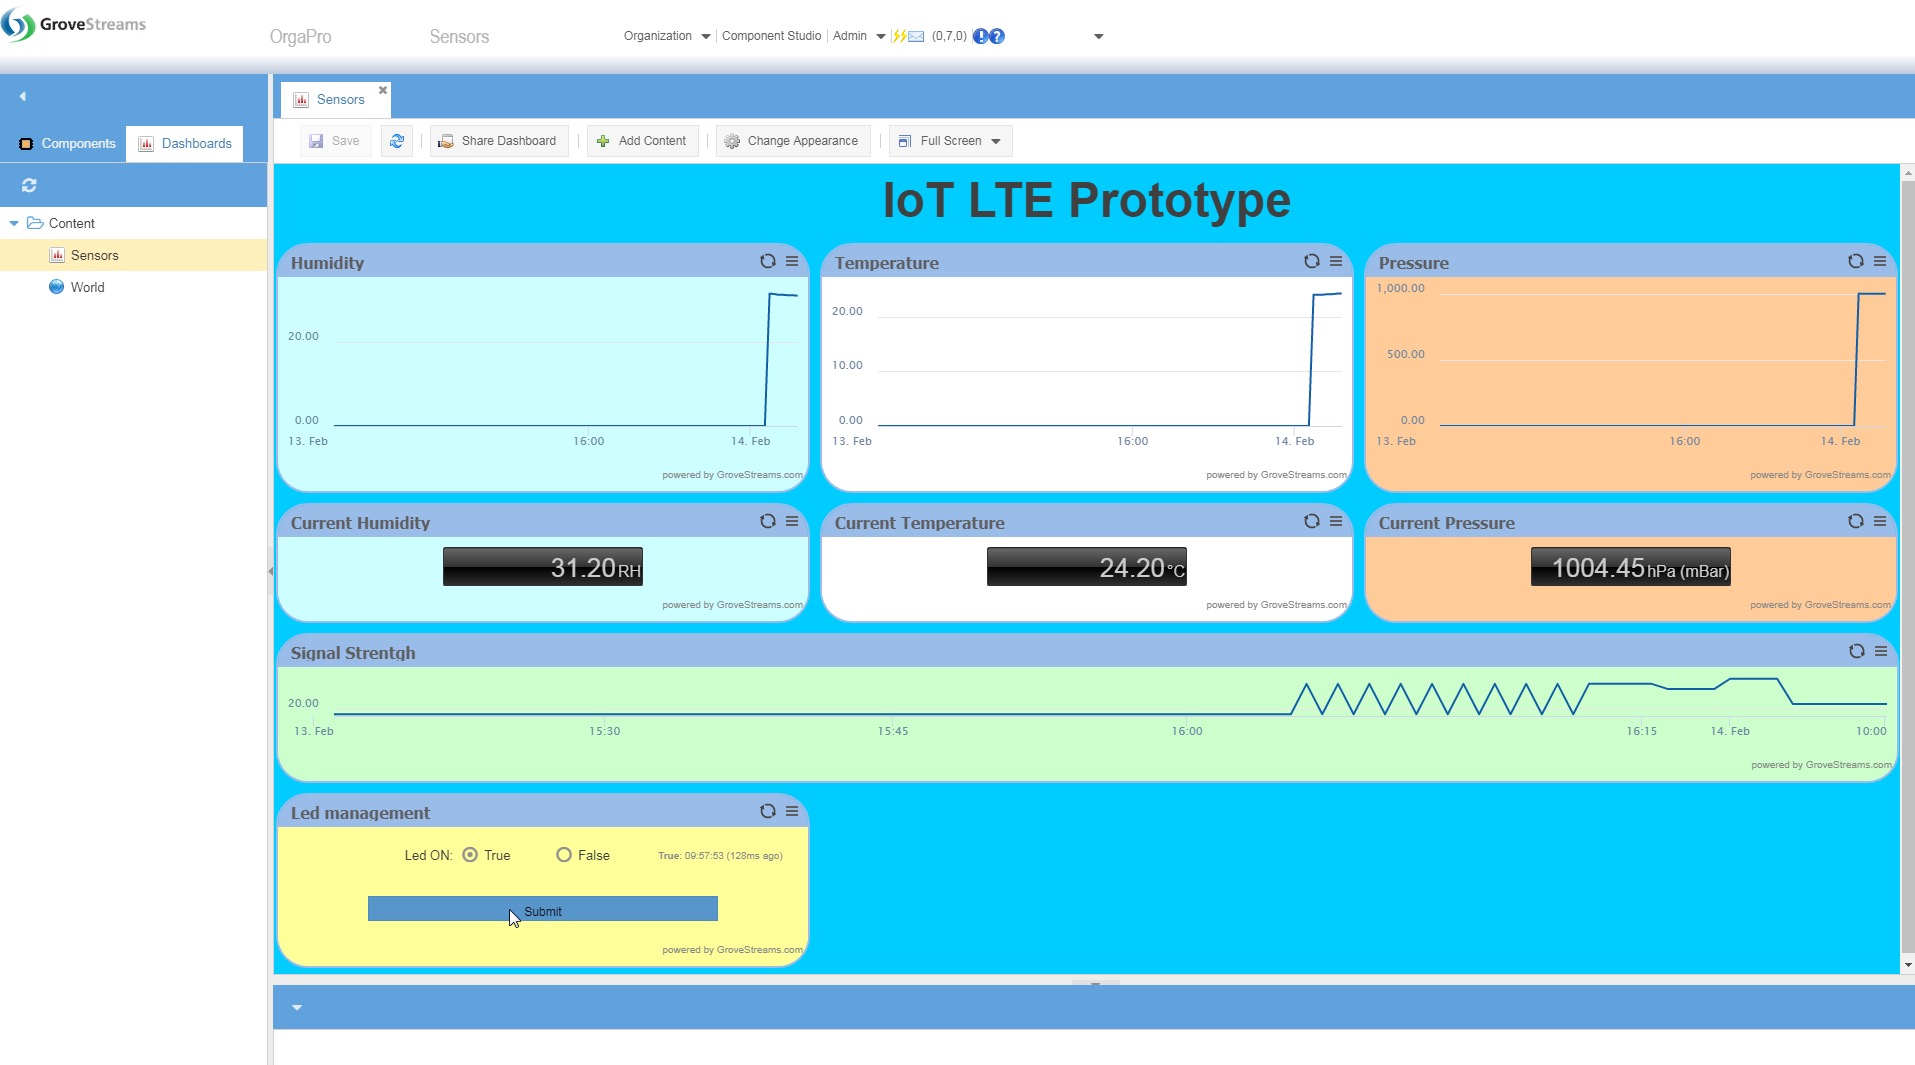Collapse the Content folder tree node
Image resolution: width=1915 pixels, height=1065 pixels.
[14, 223]
